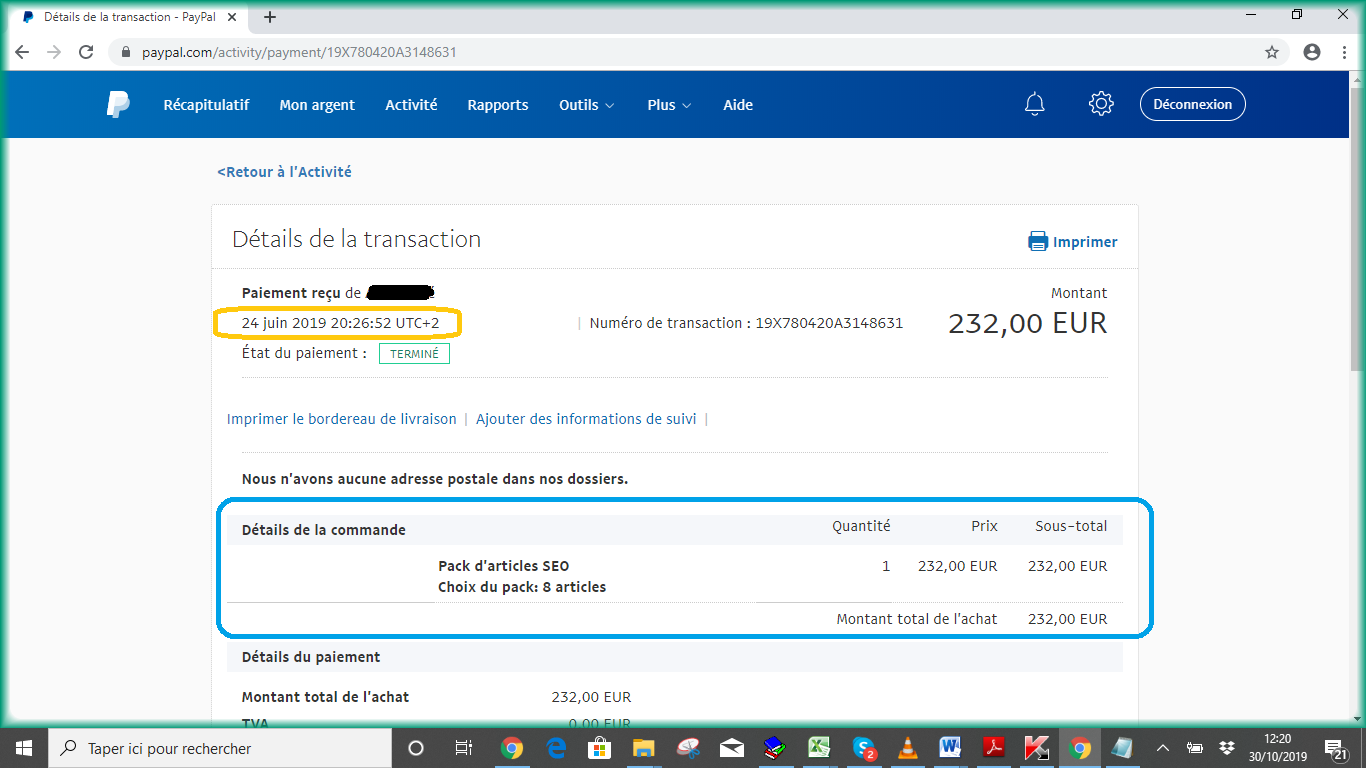Click Ajouter des informations de suivi
The image size is (1366, 768).
(586, 419)
